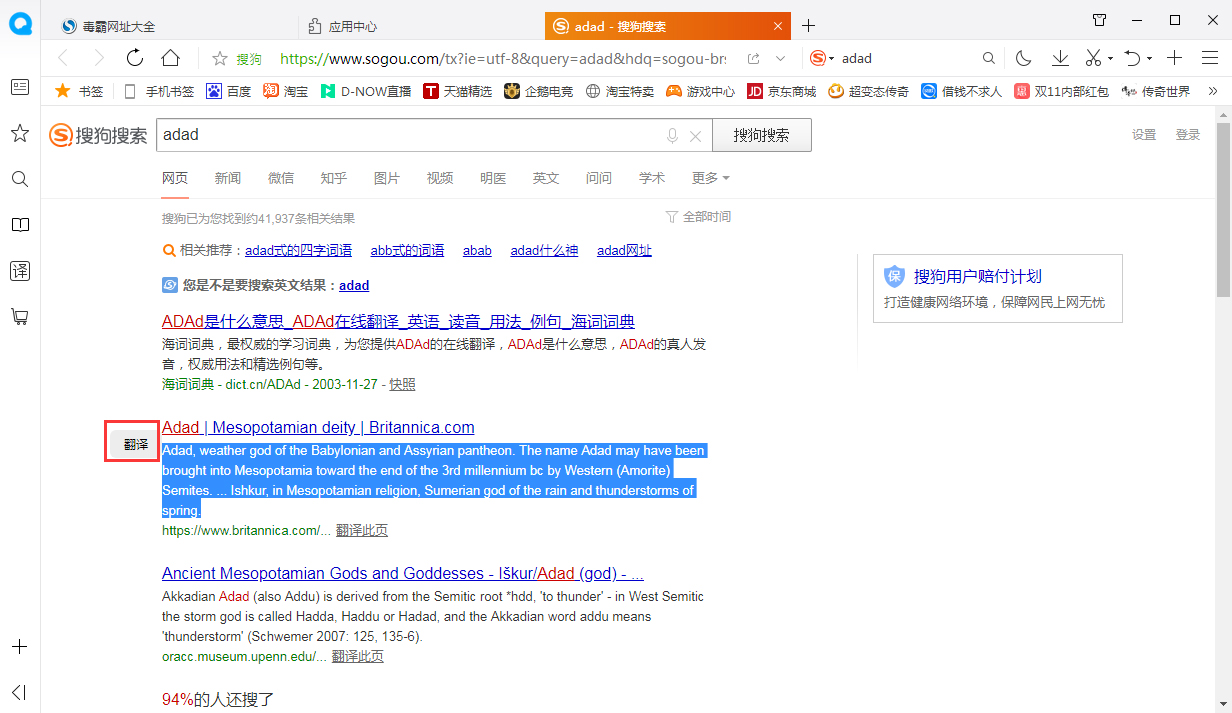Select the 微信 search tab

(x=281, y=178)
